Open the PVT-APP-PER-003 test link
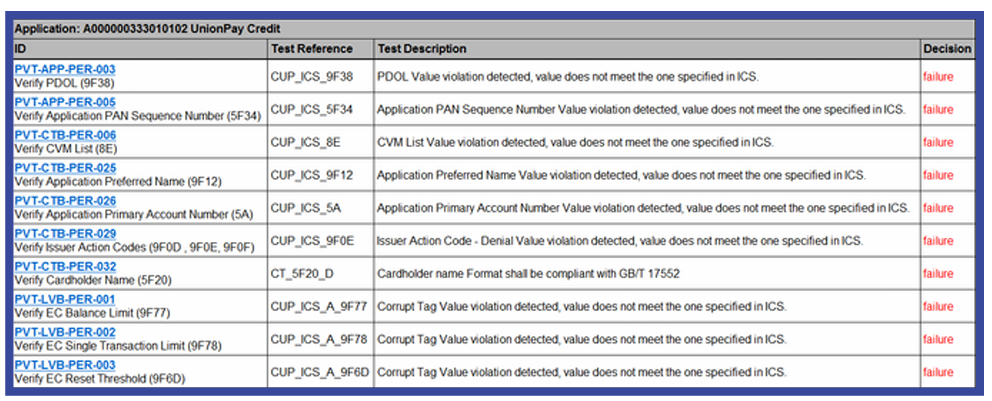 click(x=64, y=69)
